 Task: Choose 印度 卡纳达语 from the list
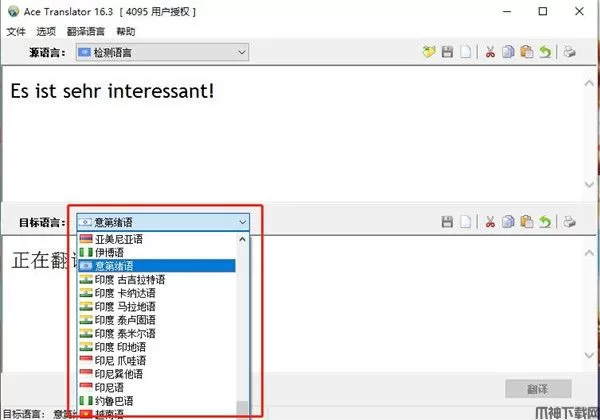tap(157, 293)
